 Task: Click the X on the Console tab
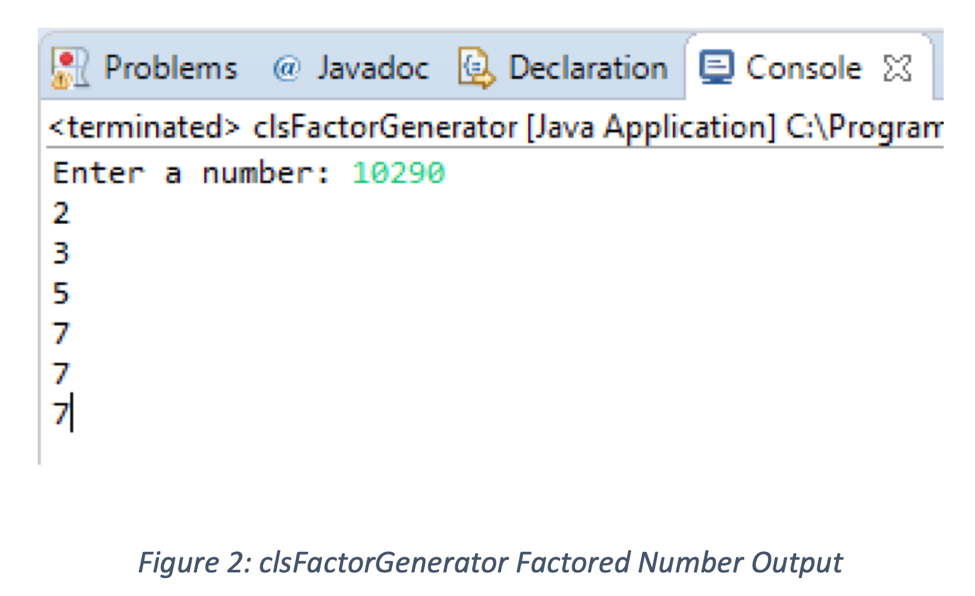[895, 66]
